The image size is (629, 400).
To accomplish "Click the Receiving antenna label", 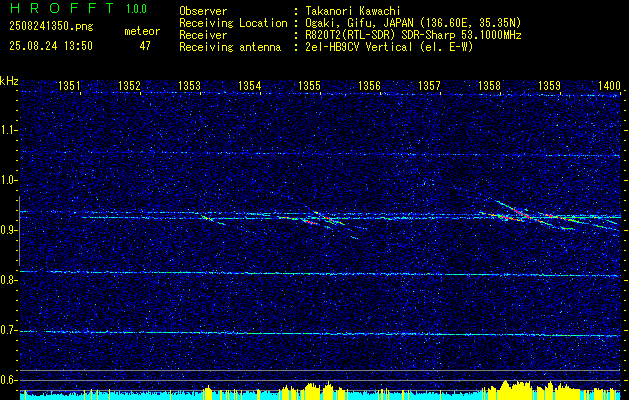I will pos(230,47).
